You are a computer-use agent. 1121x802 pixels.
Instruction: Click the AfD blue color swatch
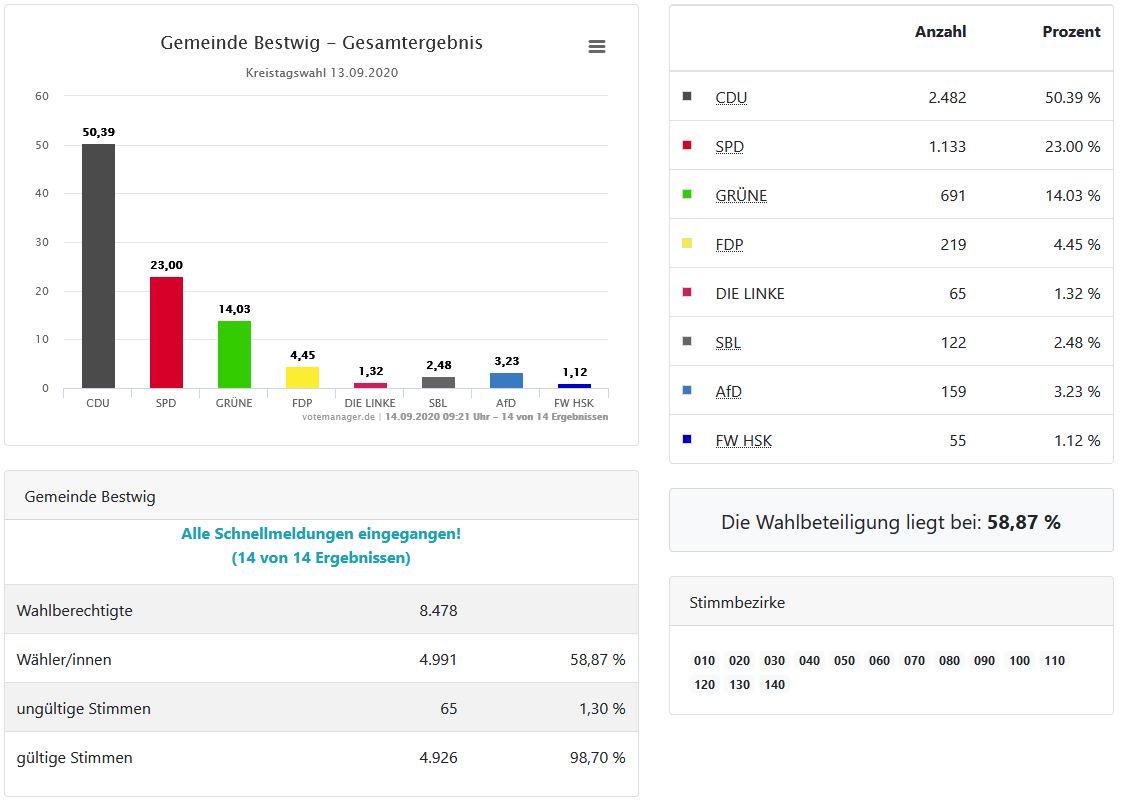tap(687, 390)
